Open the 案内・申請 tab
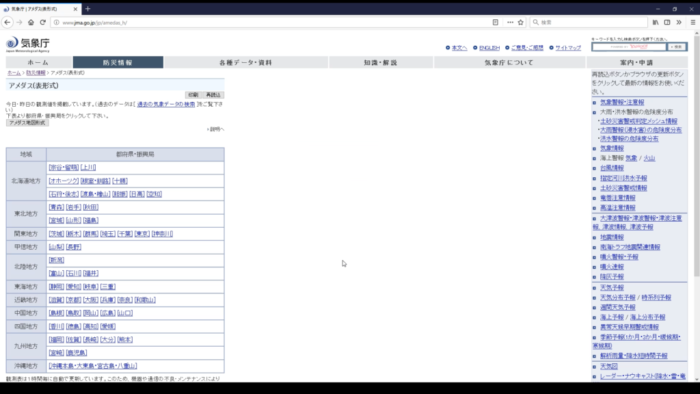Image resolution: width=700 pixels, height=394 pixels. 637,62
